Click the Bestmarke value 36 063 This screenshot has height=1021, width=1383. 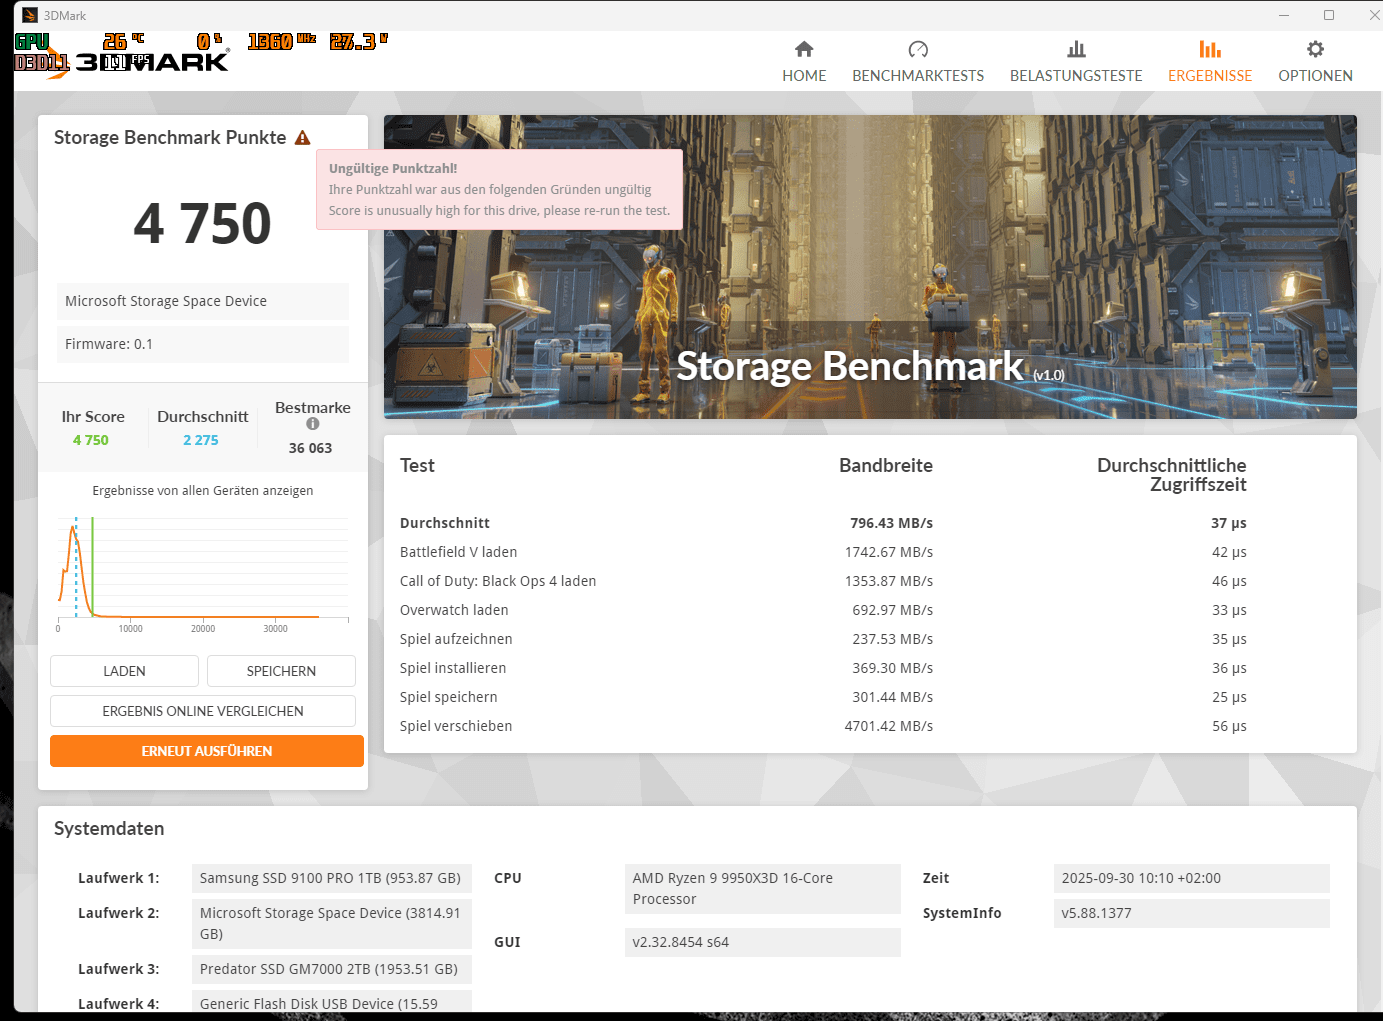311,448
